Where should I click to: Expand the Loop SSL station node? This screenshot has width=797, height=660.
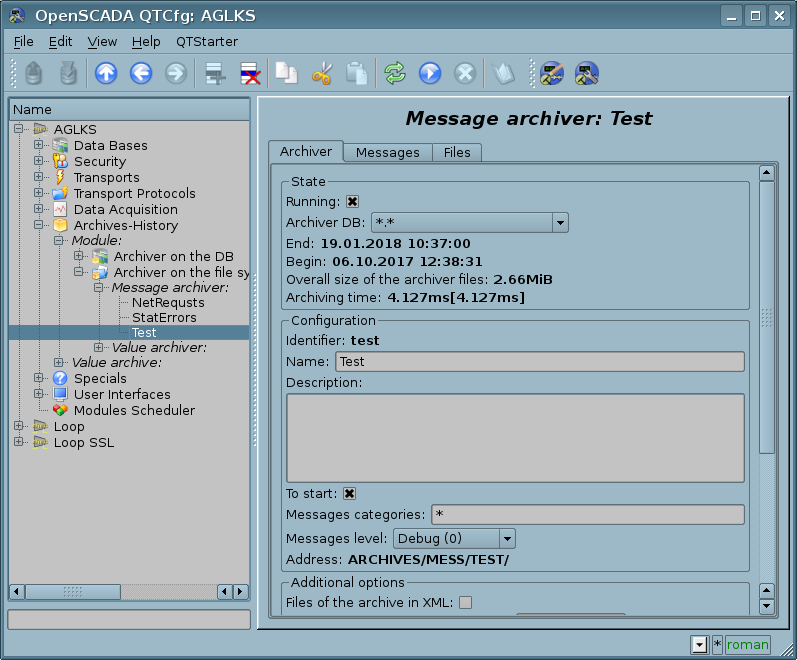click(x=19, y=441)
